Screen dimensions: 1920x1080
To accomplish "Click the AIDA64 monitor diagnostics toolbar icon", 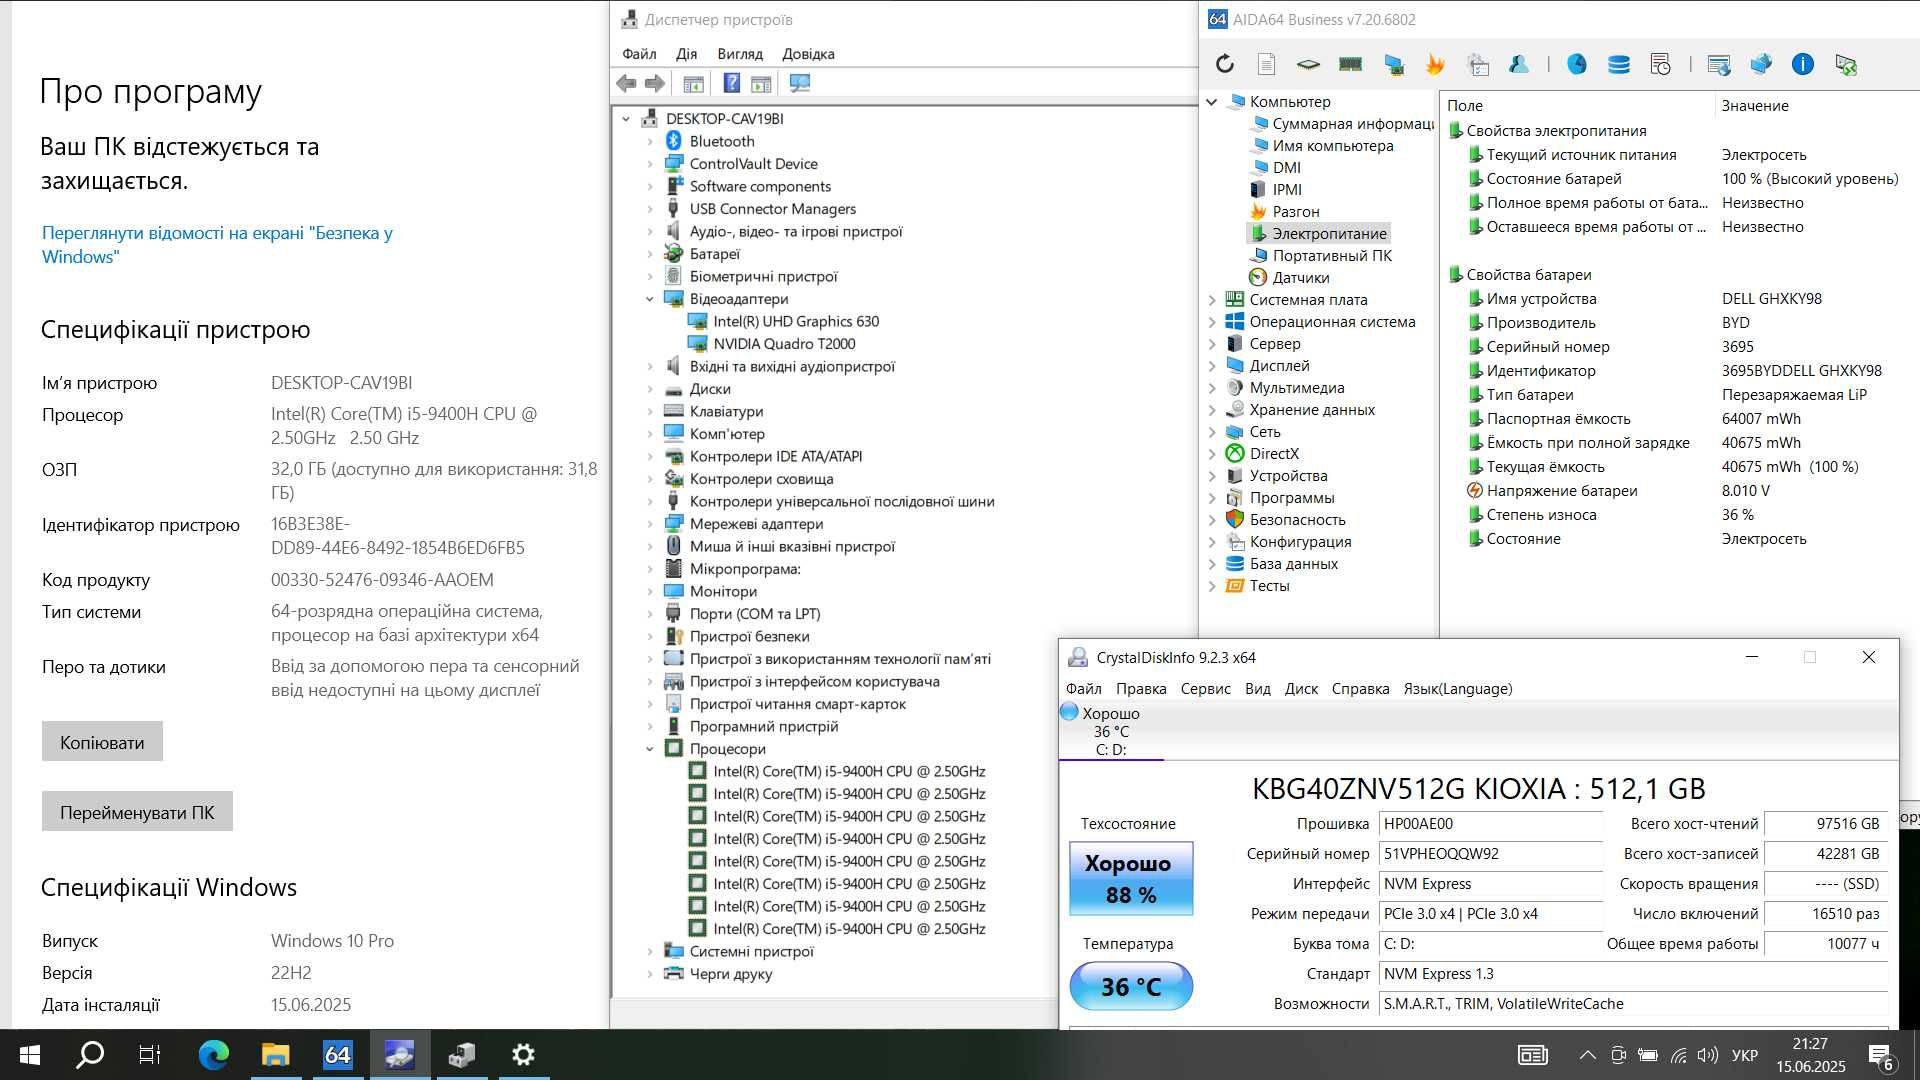I will click(1393, 65).
